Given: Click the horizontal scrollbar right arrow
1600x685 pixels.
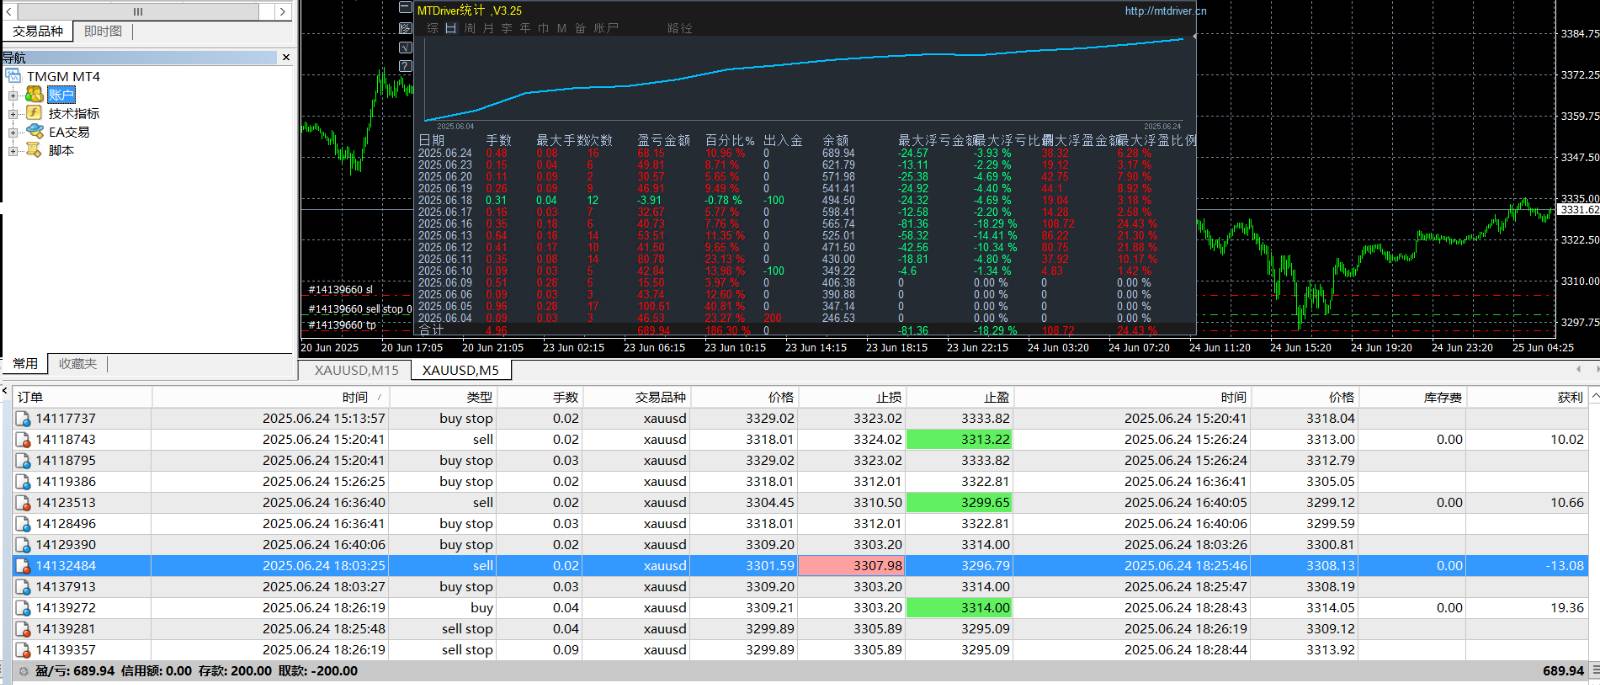Looking at the screenshot, I should coord(283,11).
